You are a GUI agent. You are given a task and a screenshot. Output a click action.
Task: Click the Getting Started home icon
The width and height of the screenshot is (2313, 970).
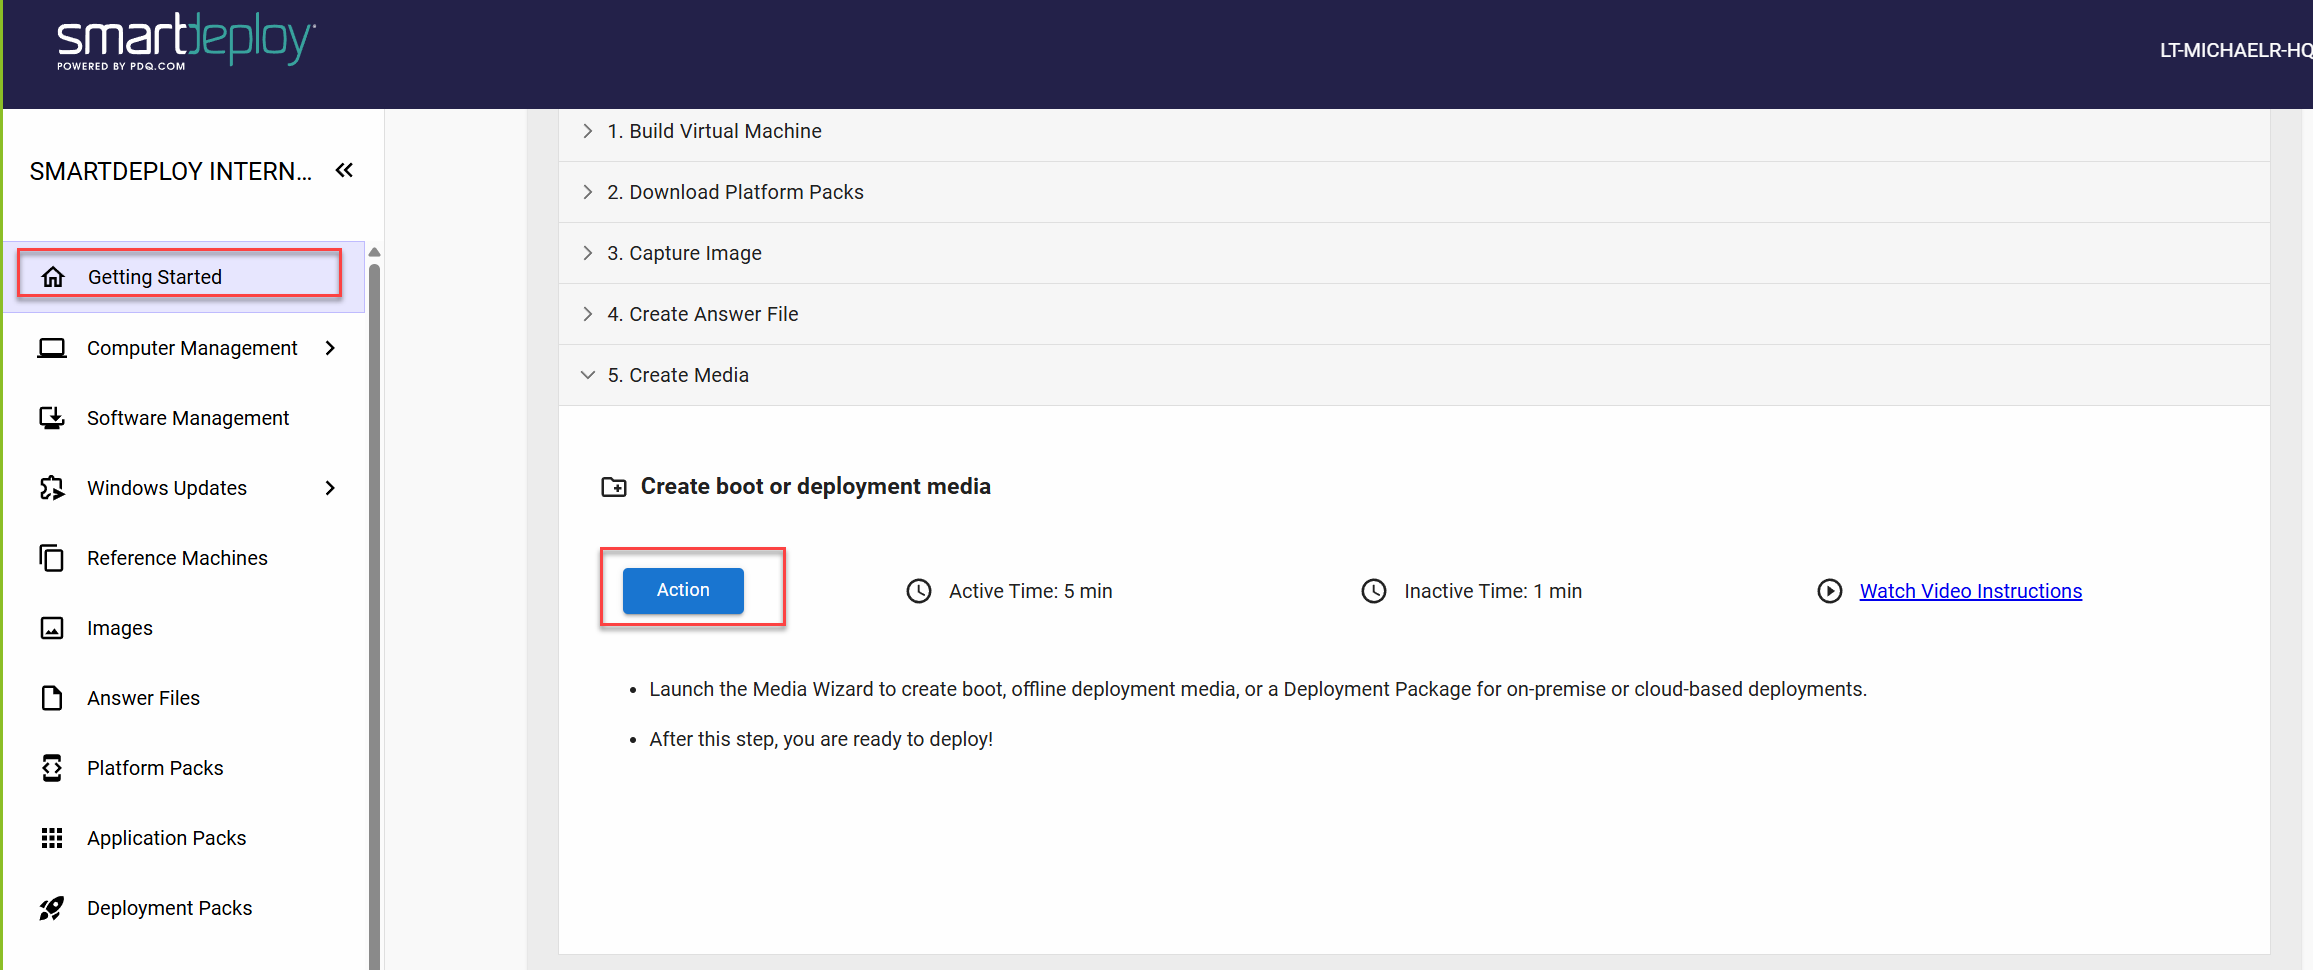(53, 277)
